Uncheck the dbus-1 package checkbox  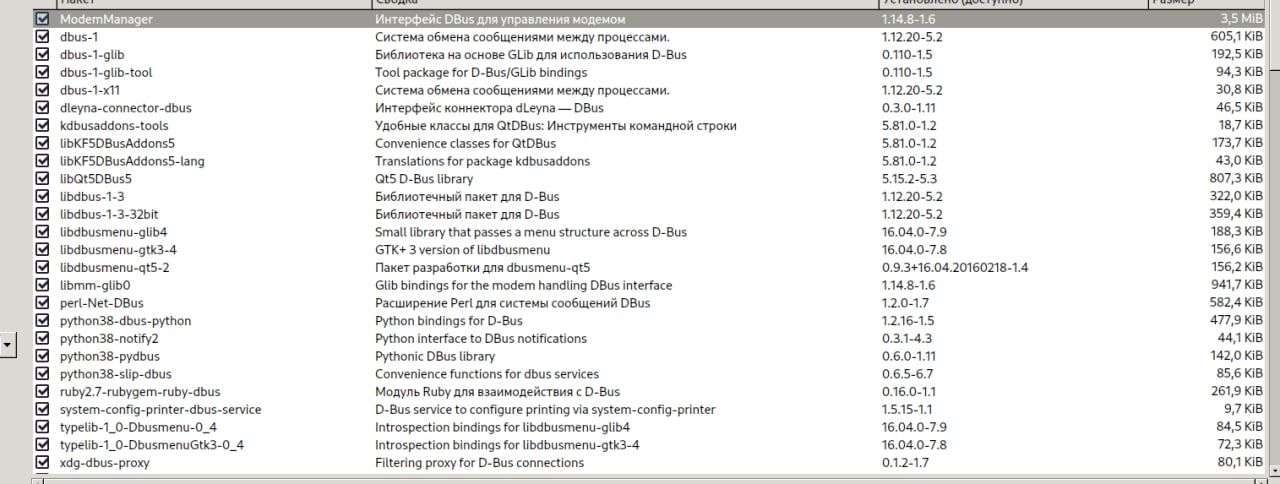click(42, 37)
